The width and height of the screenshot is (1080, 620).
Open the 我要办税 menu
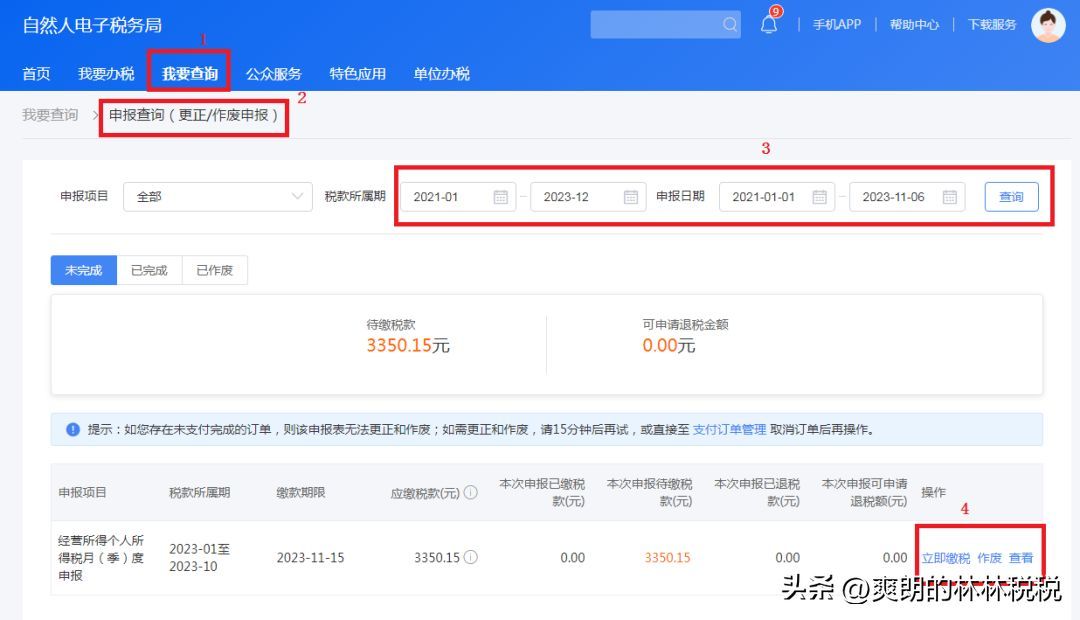coord(106,73)
